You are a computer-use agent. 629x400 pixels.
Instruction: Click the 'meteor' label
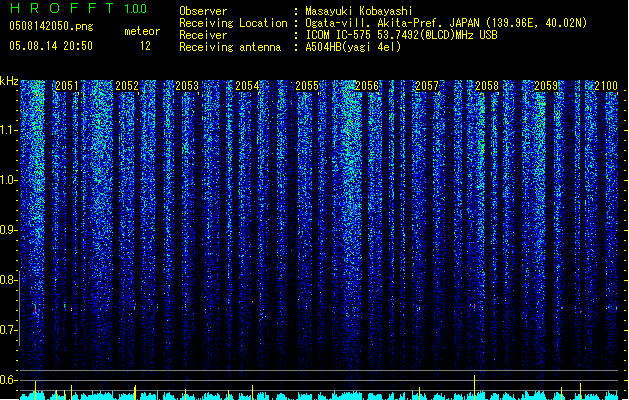pyautogui.click(x=142, y=31)
